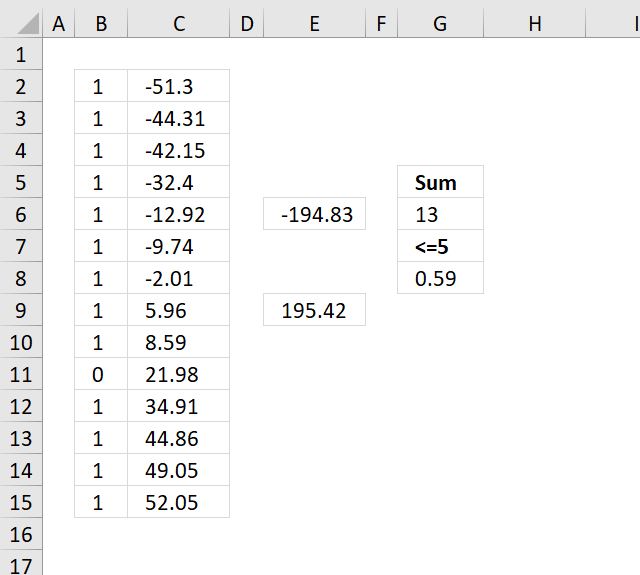Image resolution: width=640 pixels, height=575 pixels.
Task: Select column C header
Action: pos(179,23)
